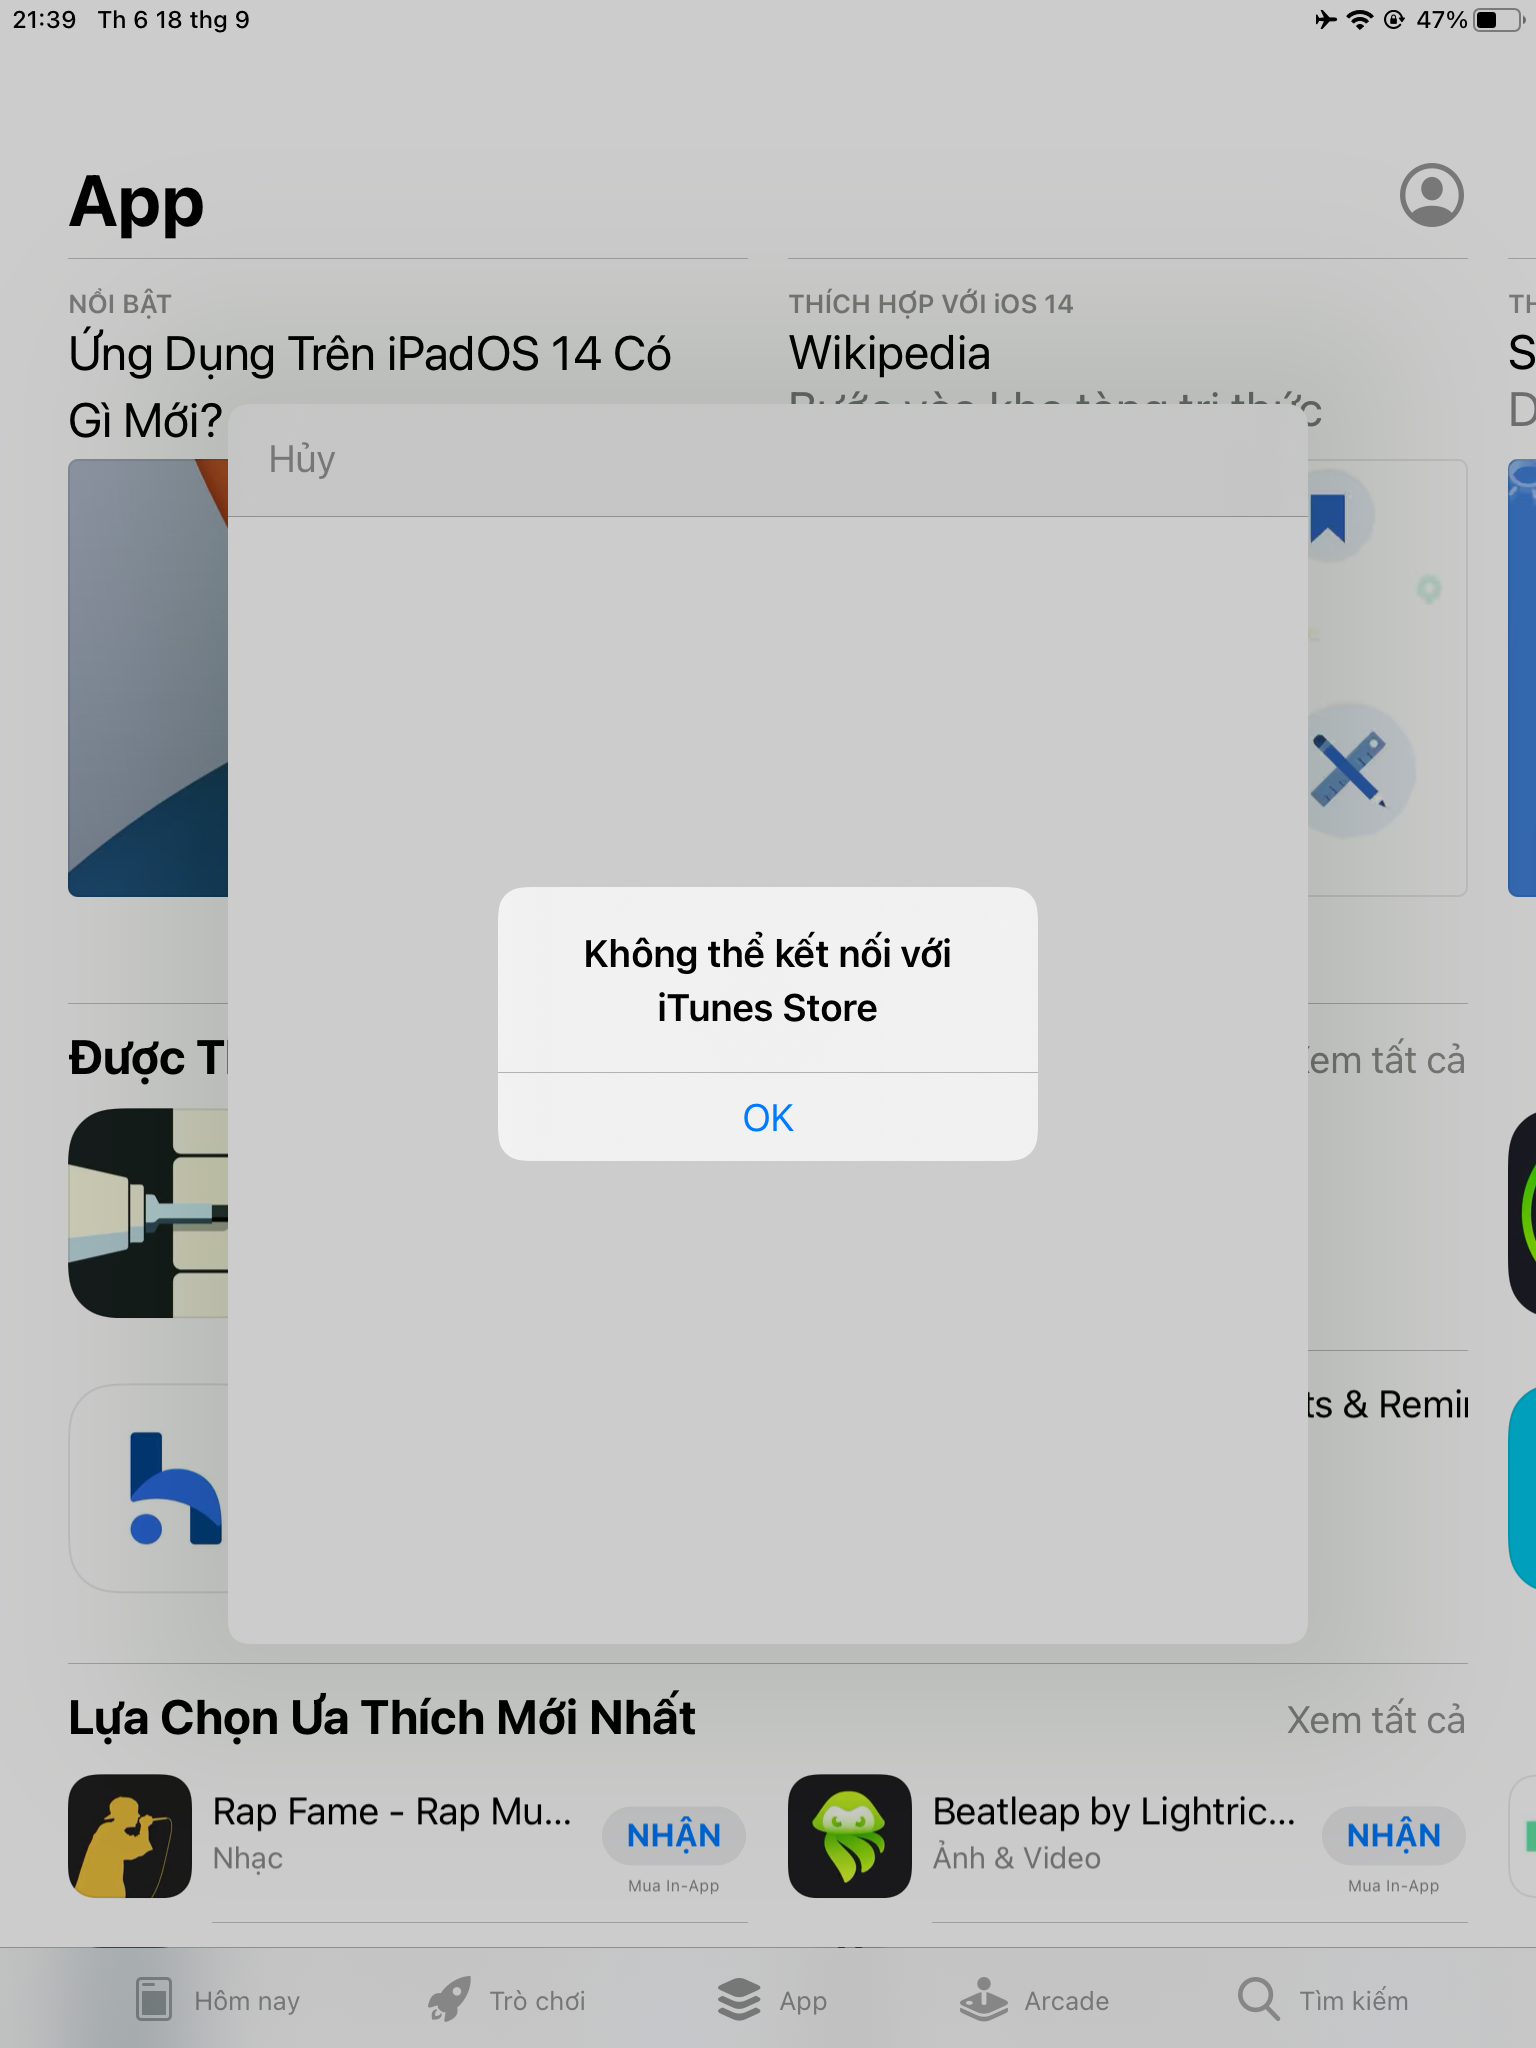Tap the blue bookmark icon on Wikipedia card

tap(1328, 517)
